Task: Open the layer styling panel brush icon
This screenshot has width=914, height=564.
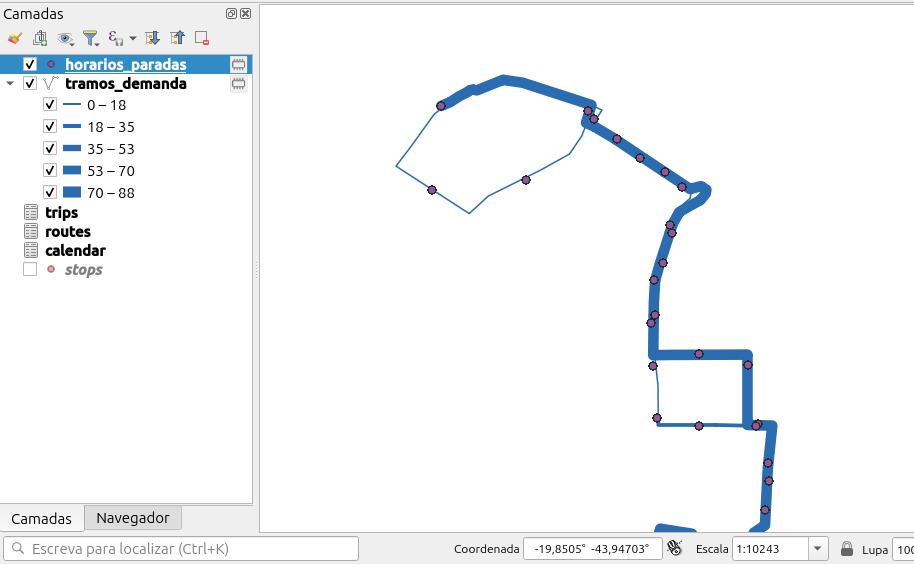Action: [x=15, y=38]
